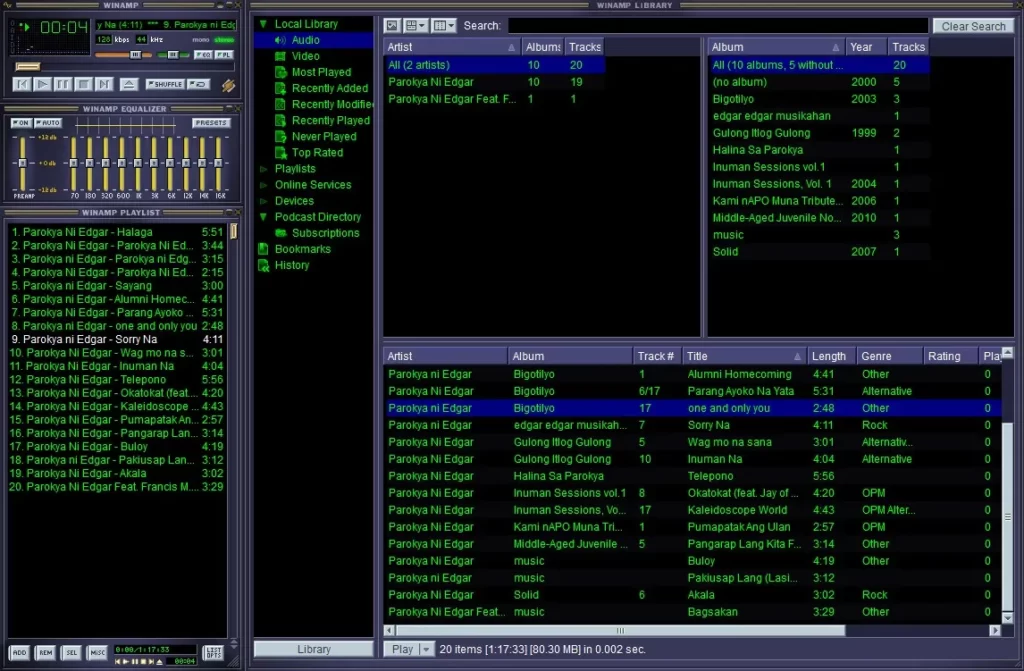
Task: Open playlist ADD menu
Action: (20, 652)
